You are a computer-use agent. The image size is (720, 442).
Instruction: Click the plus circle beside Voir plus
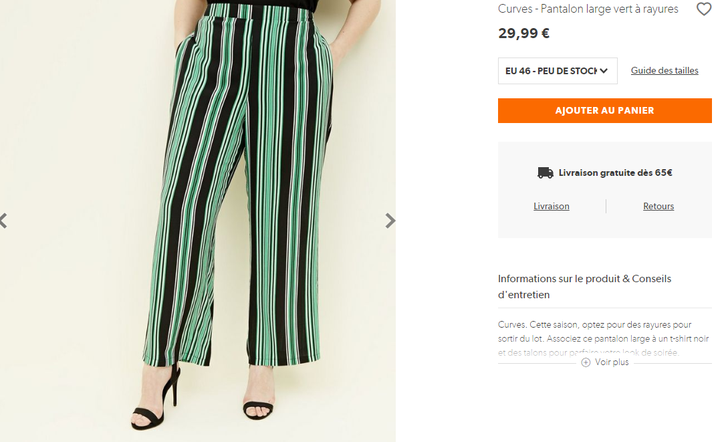click(585, 363)
